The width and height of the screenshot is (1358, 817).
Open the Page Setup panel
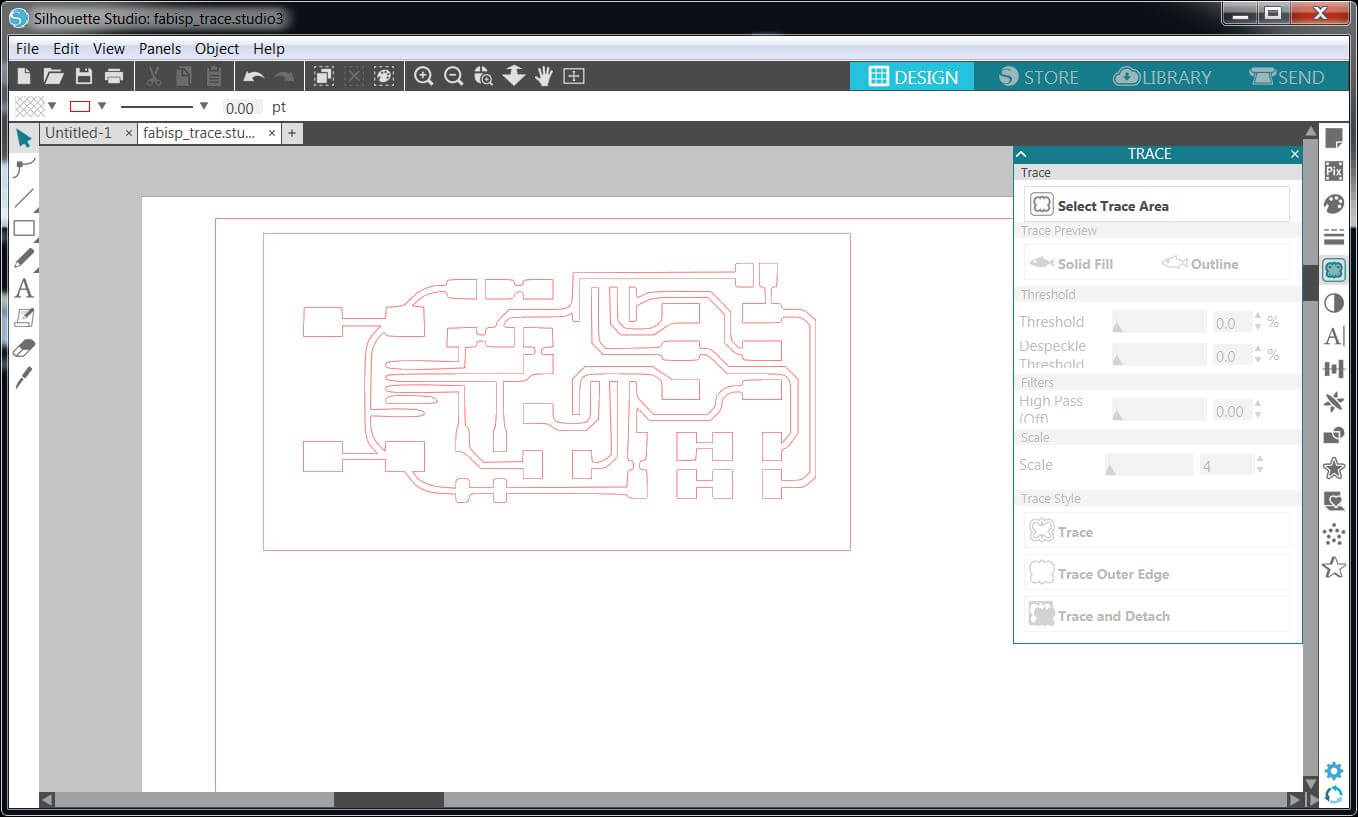tap(1333, 138)
